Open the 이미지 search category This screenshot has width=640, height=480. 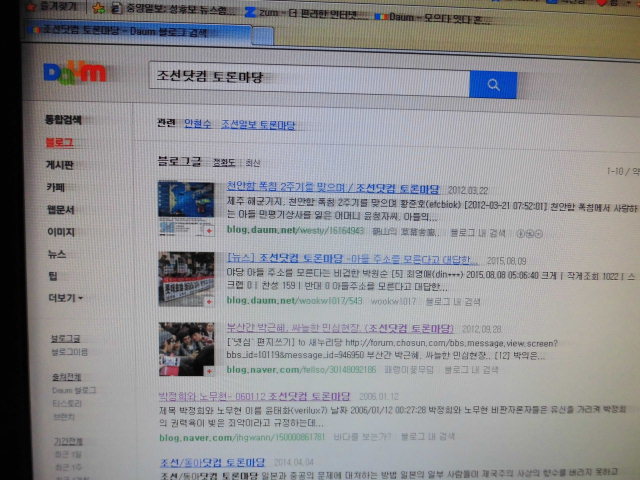coord(61,232)
